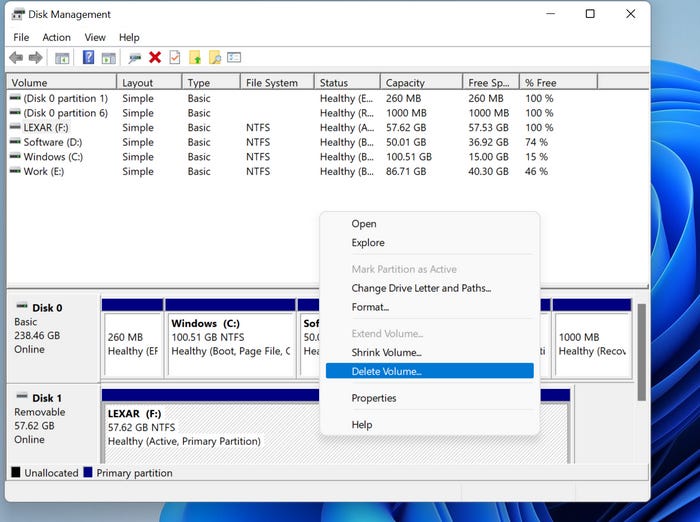The height and width of the screenshot is (522, 700).
Task: Click the Back arrow toolbar icon
Action: pos(16,58)
